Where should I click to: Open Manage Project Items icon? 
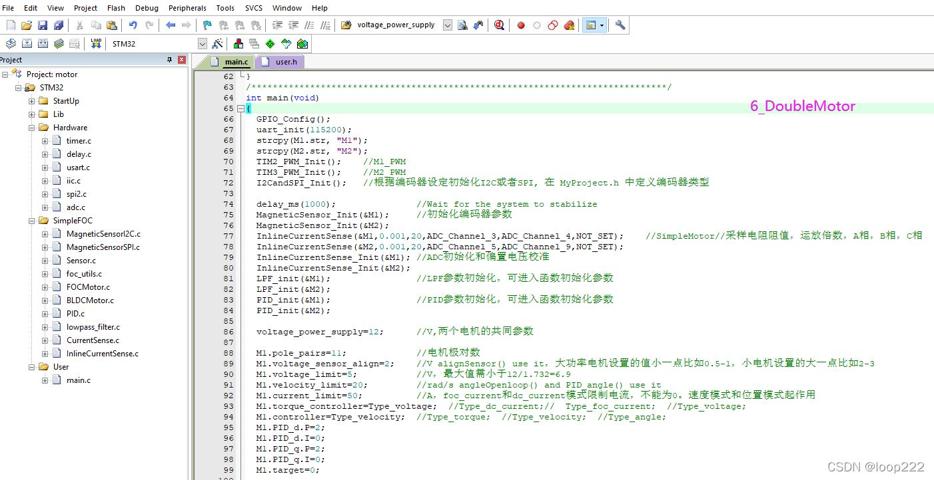click(238, 43)
